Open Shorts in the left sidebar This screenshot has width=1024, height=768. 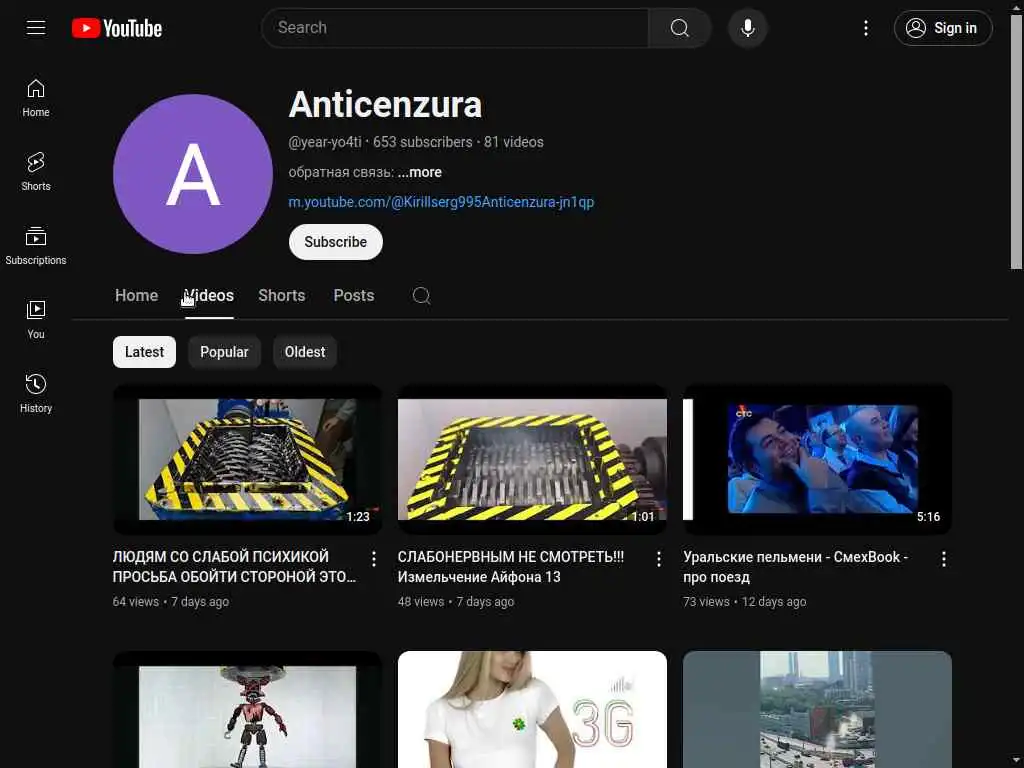(x=36, y=172)
